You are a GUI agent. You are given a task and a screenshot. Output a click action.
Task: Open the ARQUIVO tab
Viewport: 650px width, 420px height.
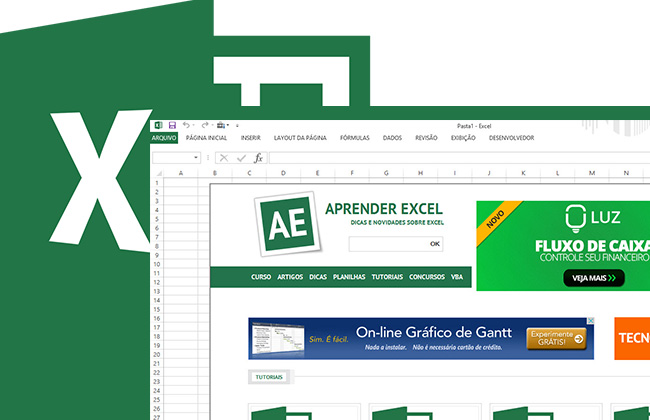[x=164, y=138]
